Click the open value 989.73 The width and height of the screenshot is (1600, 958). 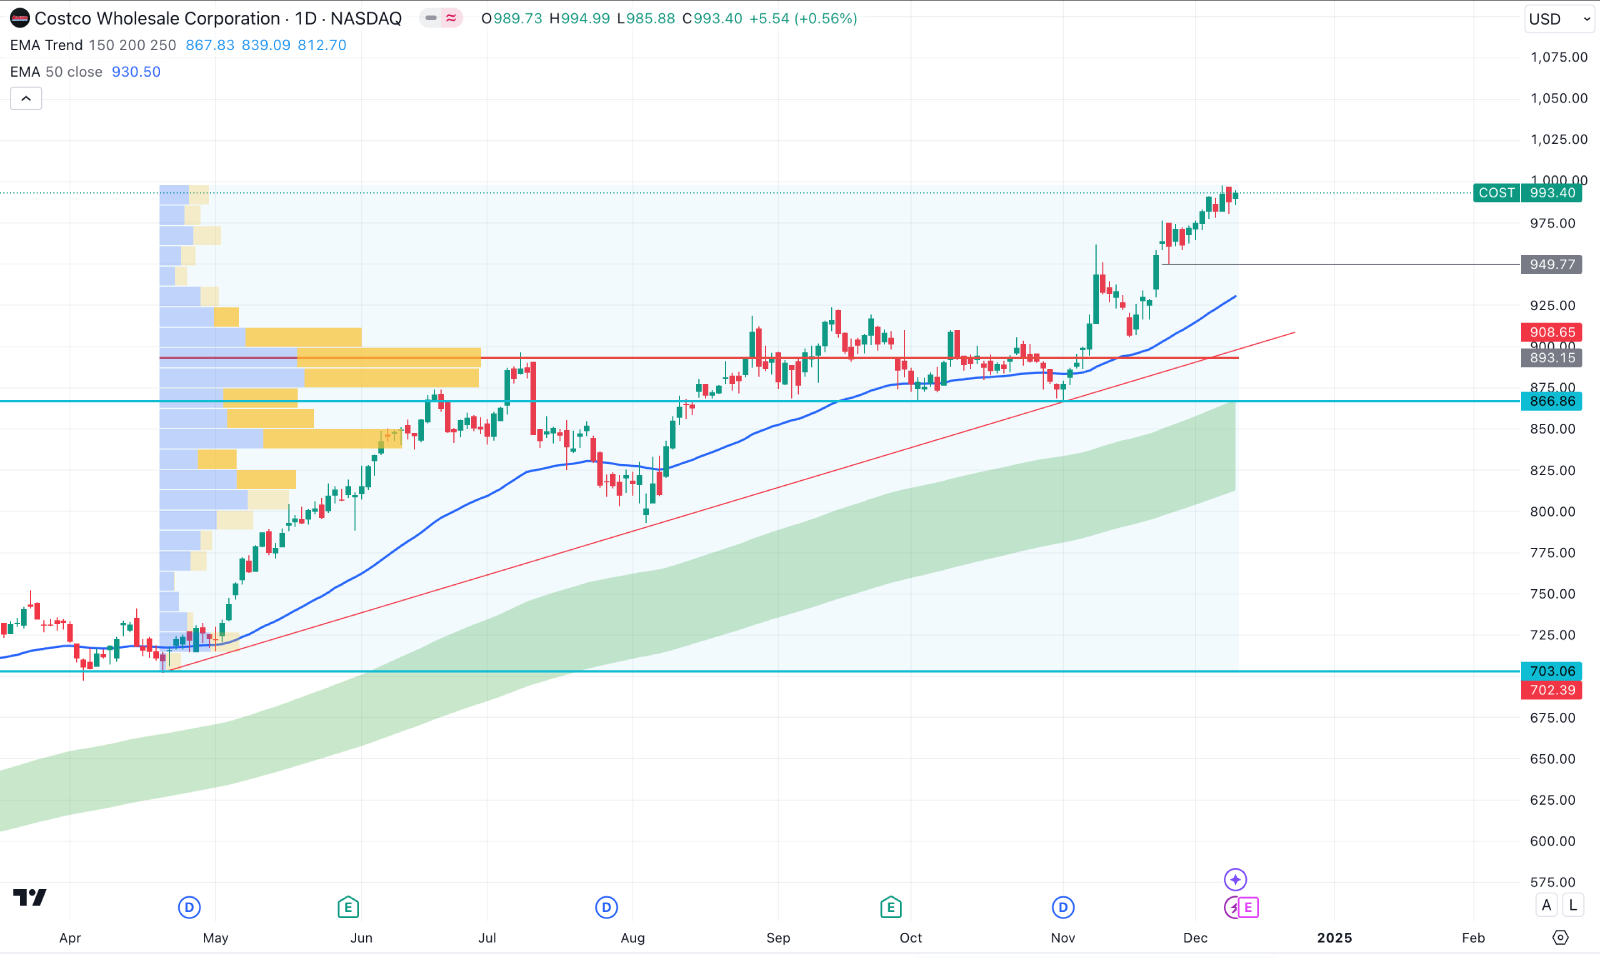pos(518,18)
